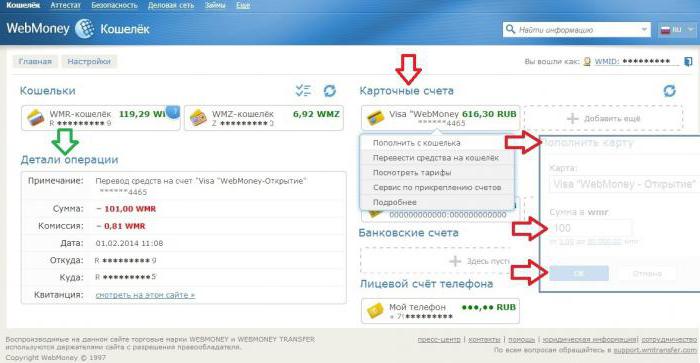Screen dimensions: 700x363
Task: Open the Займы top navigation item
Action: (x=215, y=5)
